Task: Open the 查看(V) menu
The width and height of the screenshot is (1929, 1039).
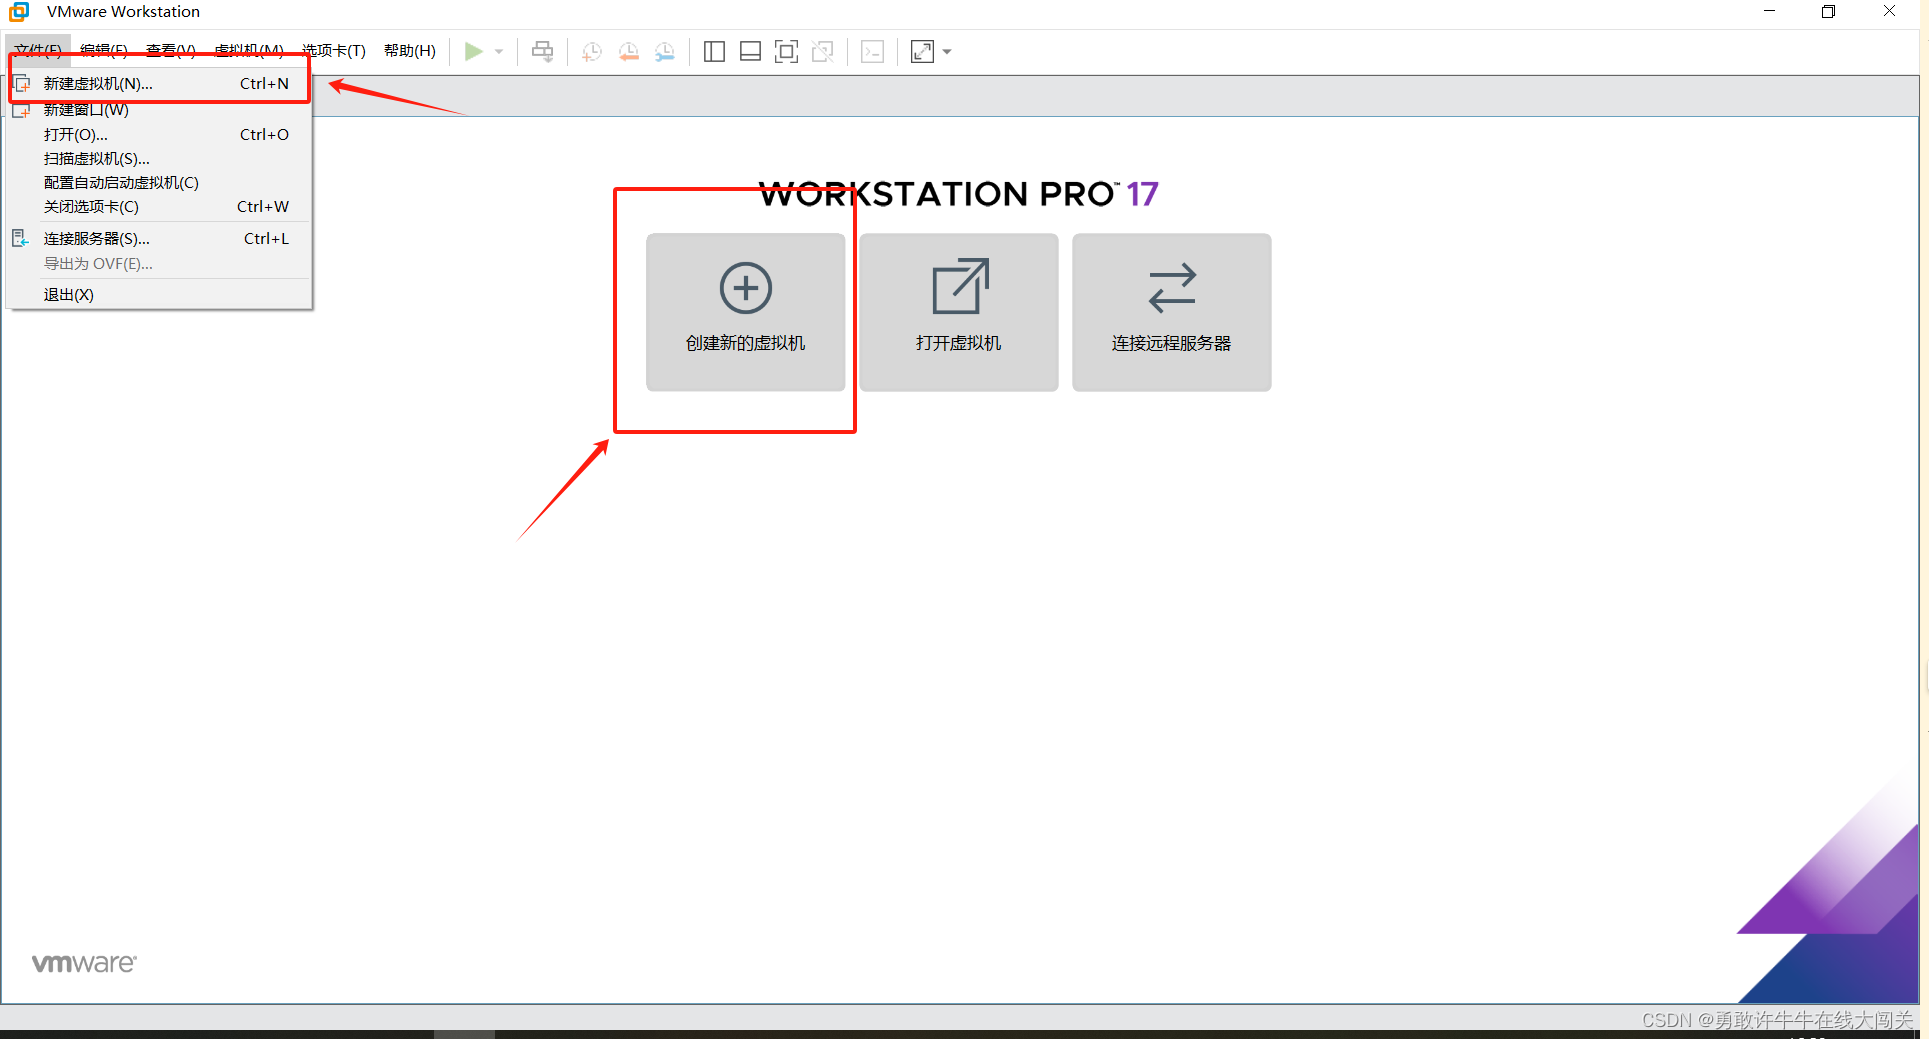Action: [x=171, y=51]
